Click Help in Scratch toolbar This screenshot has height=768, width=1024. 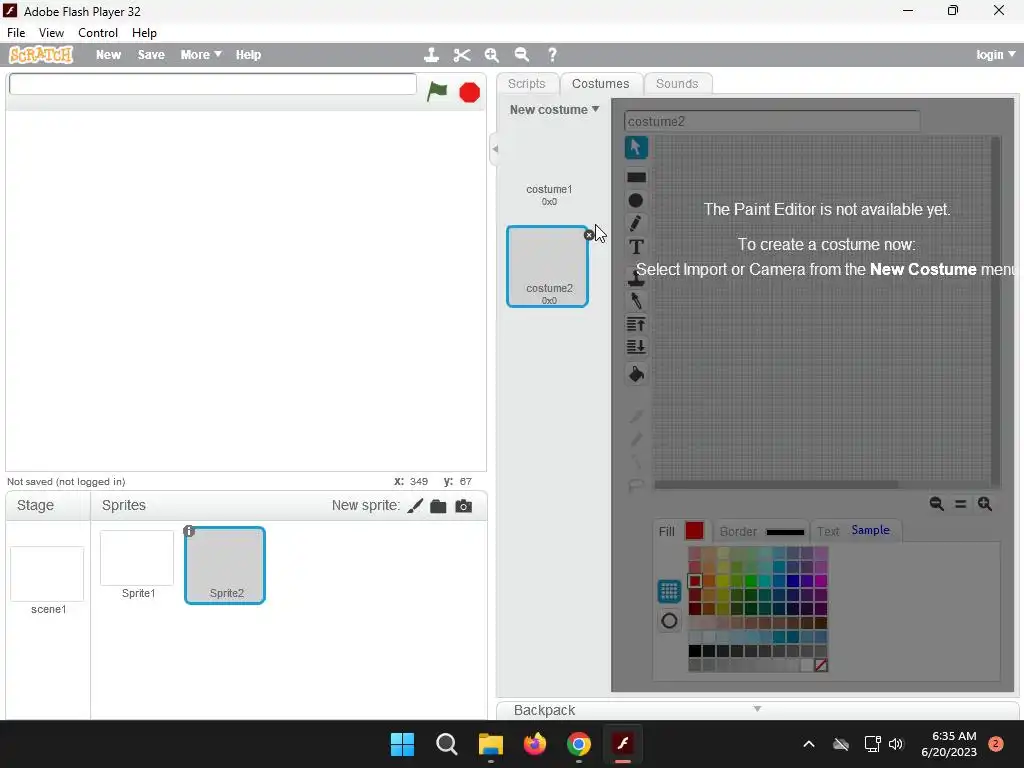(248, 55)
